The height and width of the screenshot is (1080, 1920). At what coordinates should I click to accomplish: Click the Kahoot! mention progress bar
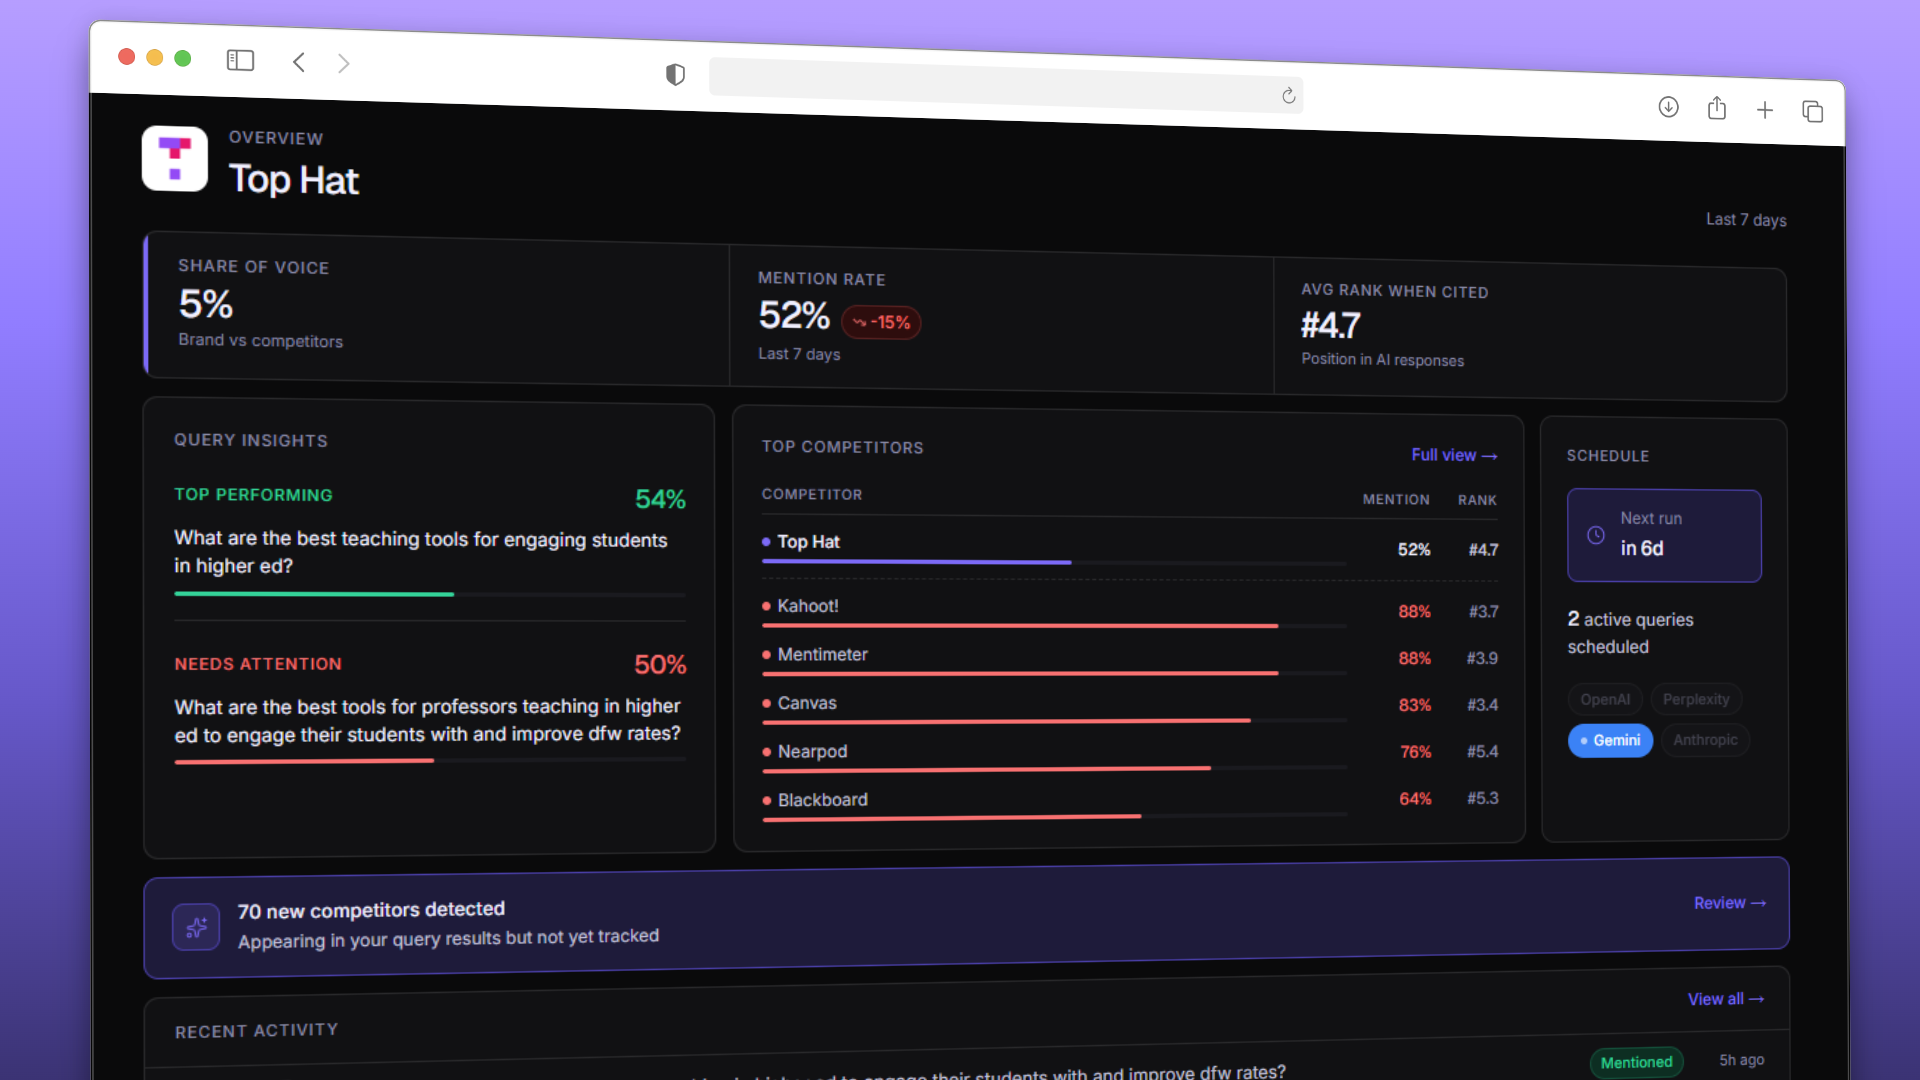coord(1020,626)
